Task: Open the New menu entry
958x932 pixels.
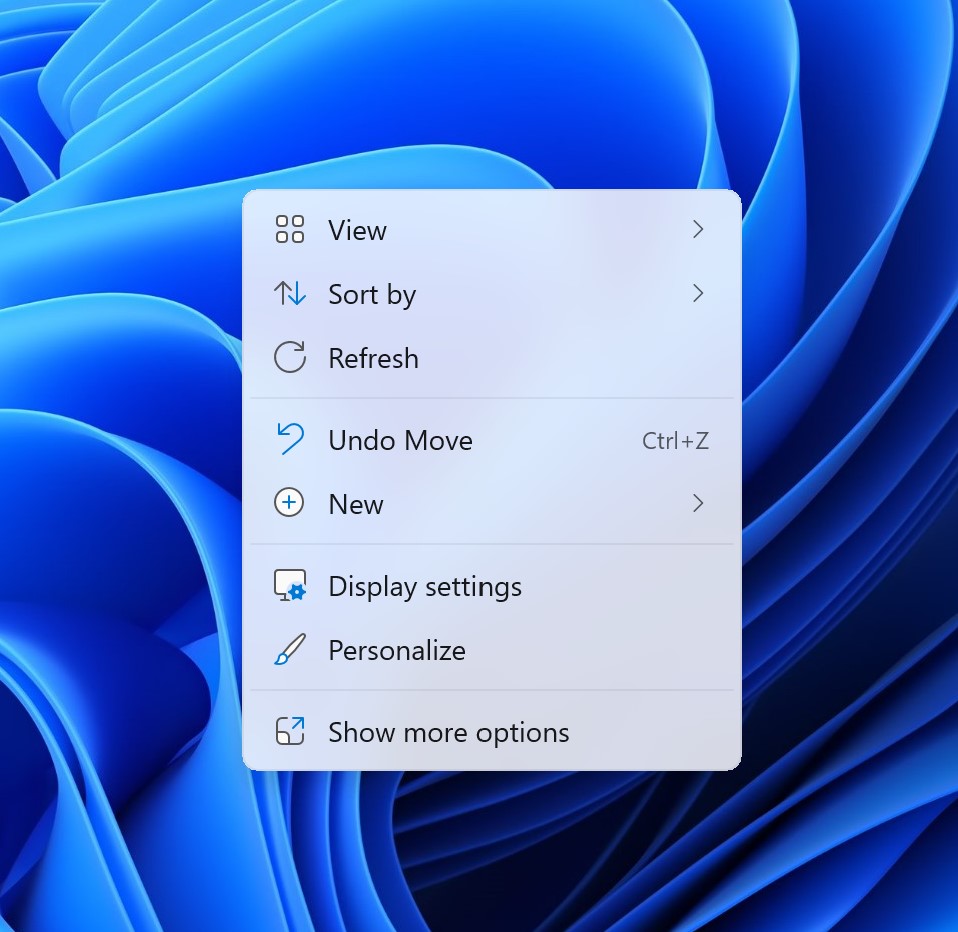Action: click(492, 504)
